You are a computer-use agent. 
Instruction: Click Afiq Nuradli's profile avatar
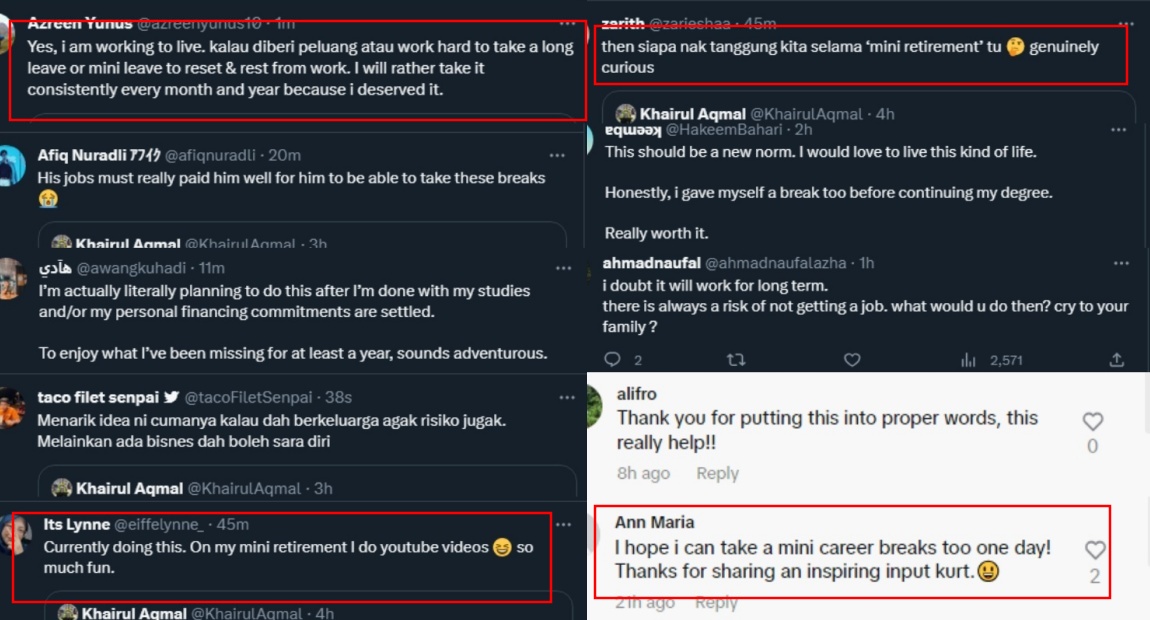tap(12, 165)
